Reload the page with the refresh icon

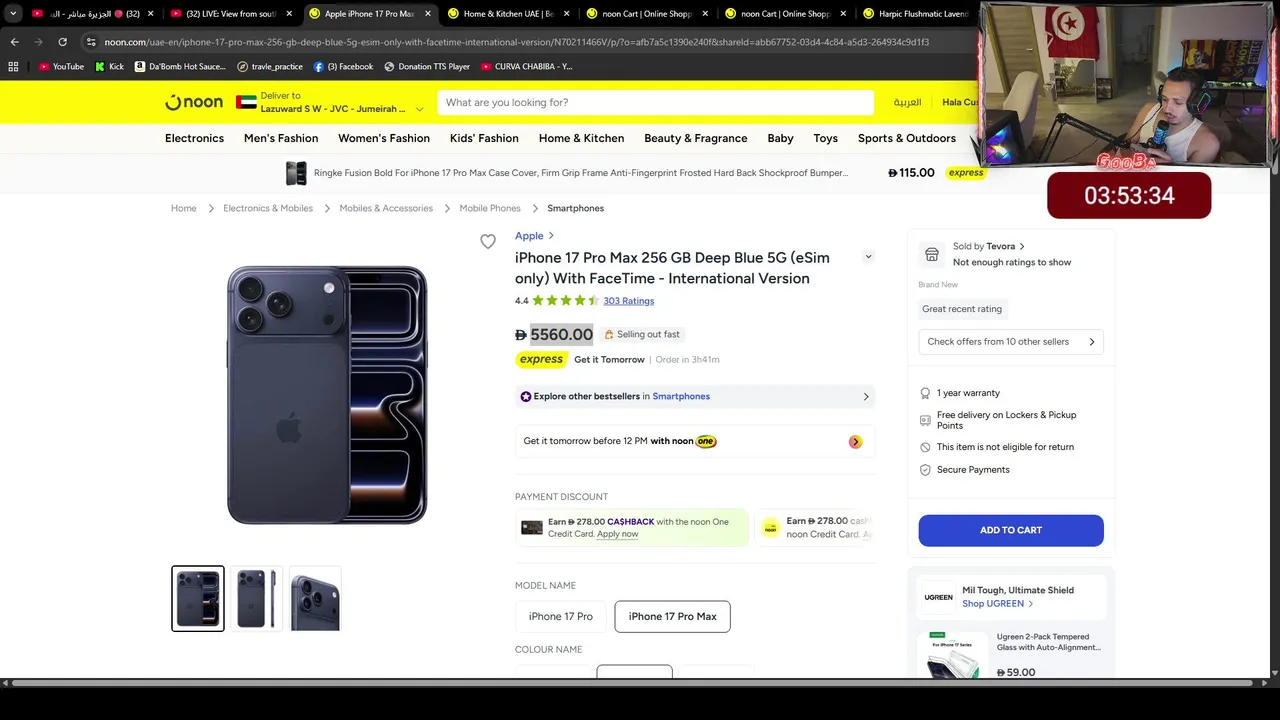coord(62,42)
